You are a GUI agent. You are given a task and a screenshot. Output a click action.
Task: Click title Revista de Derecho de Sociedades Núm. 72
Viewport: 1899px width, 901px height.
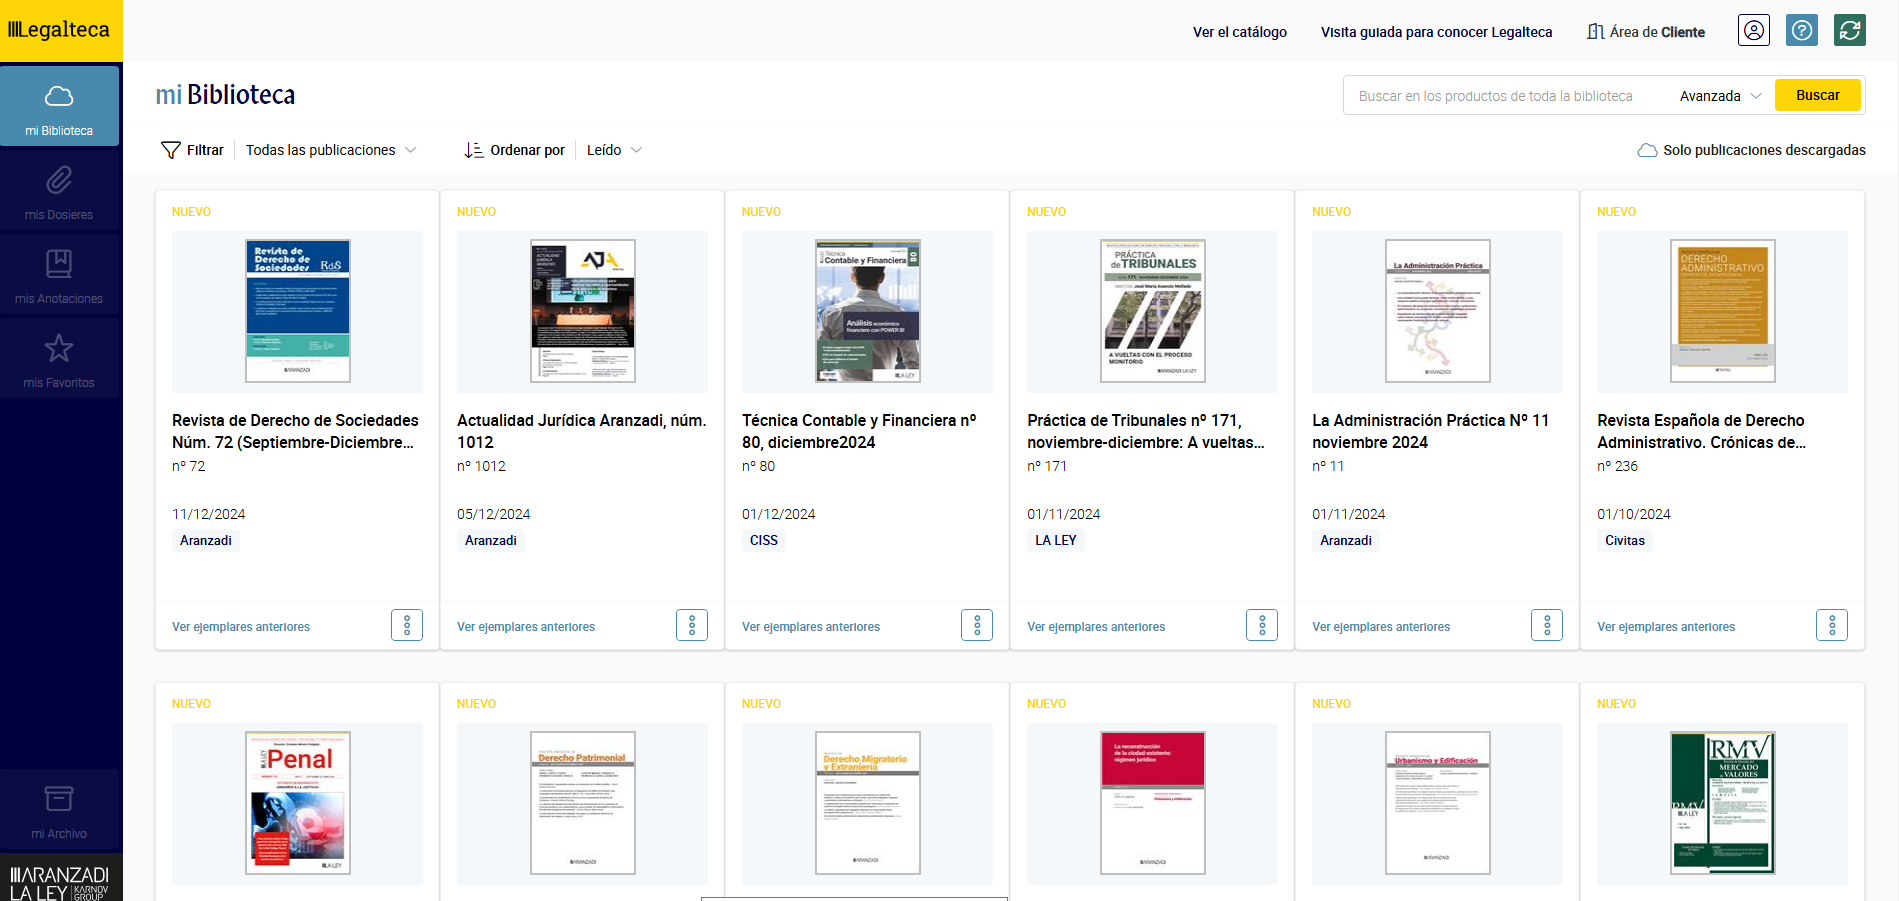click(295, 431)
